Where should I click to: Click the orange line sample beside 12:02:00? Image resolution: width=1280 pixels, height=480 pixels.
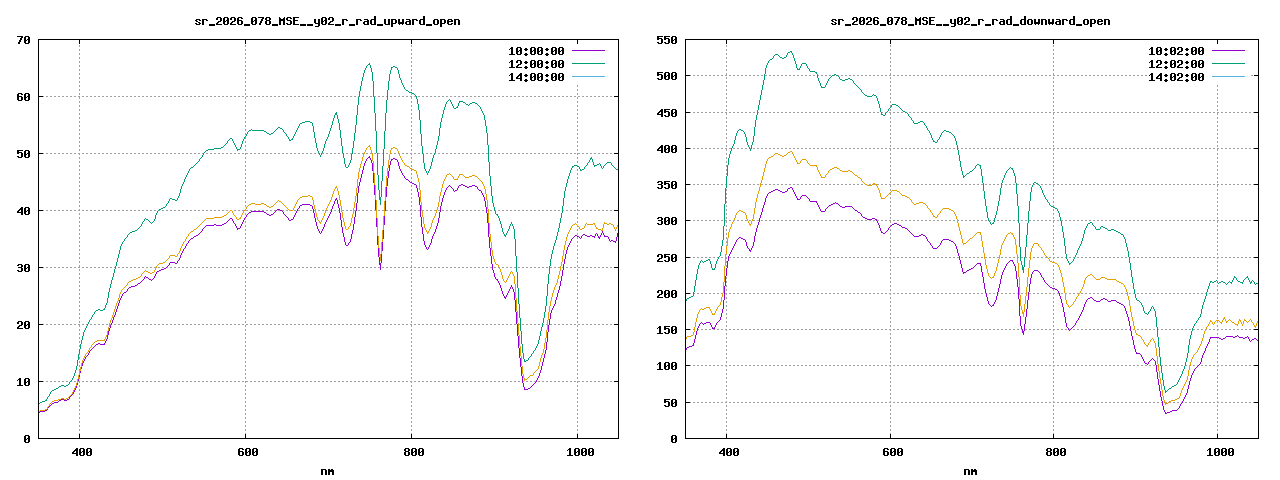pyautogui.click(x=1229, y=64)
